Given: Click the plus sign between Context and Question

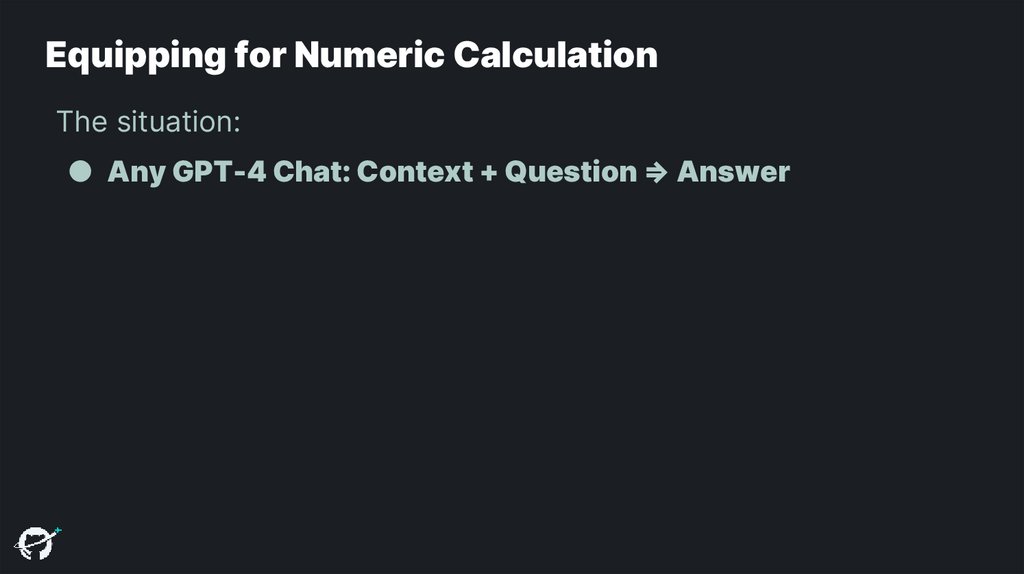Looking at the screenshot, I should [x=488, y=172].
